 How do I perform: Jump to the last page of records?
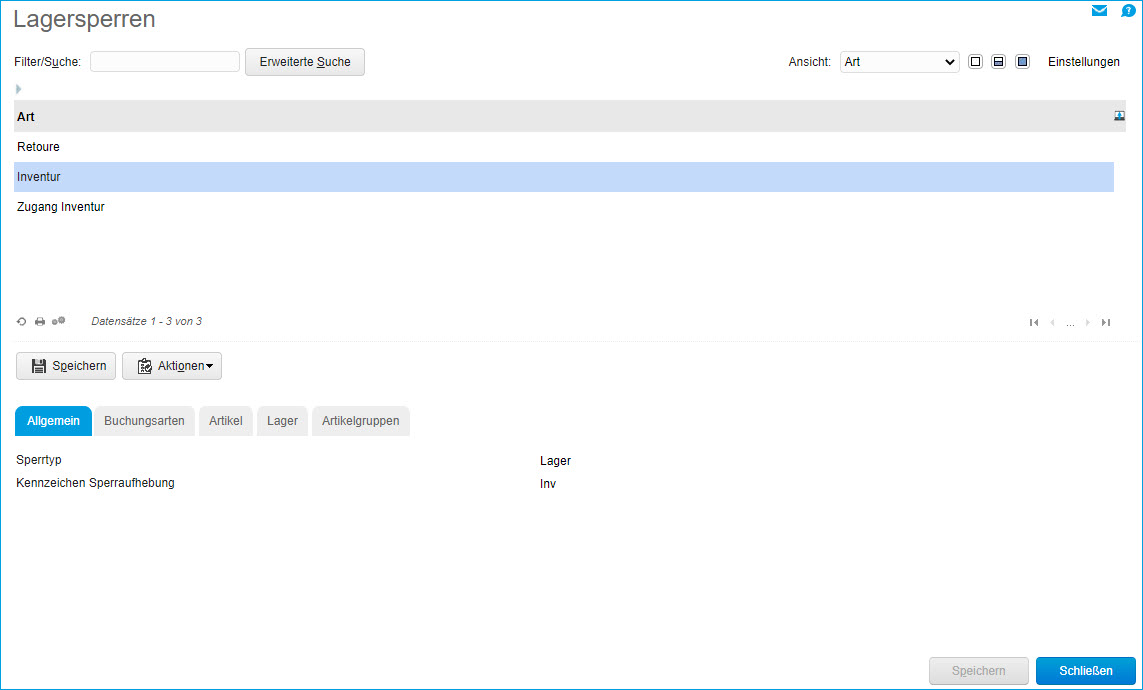click(1106, 322)
